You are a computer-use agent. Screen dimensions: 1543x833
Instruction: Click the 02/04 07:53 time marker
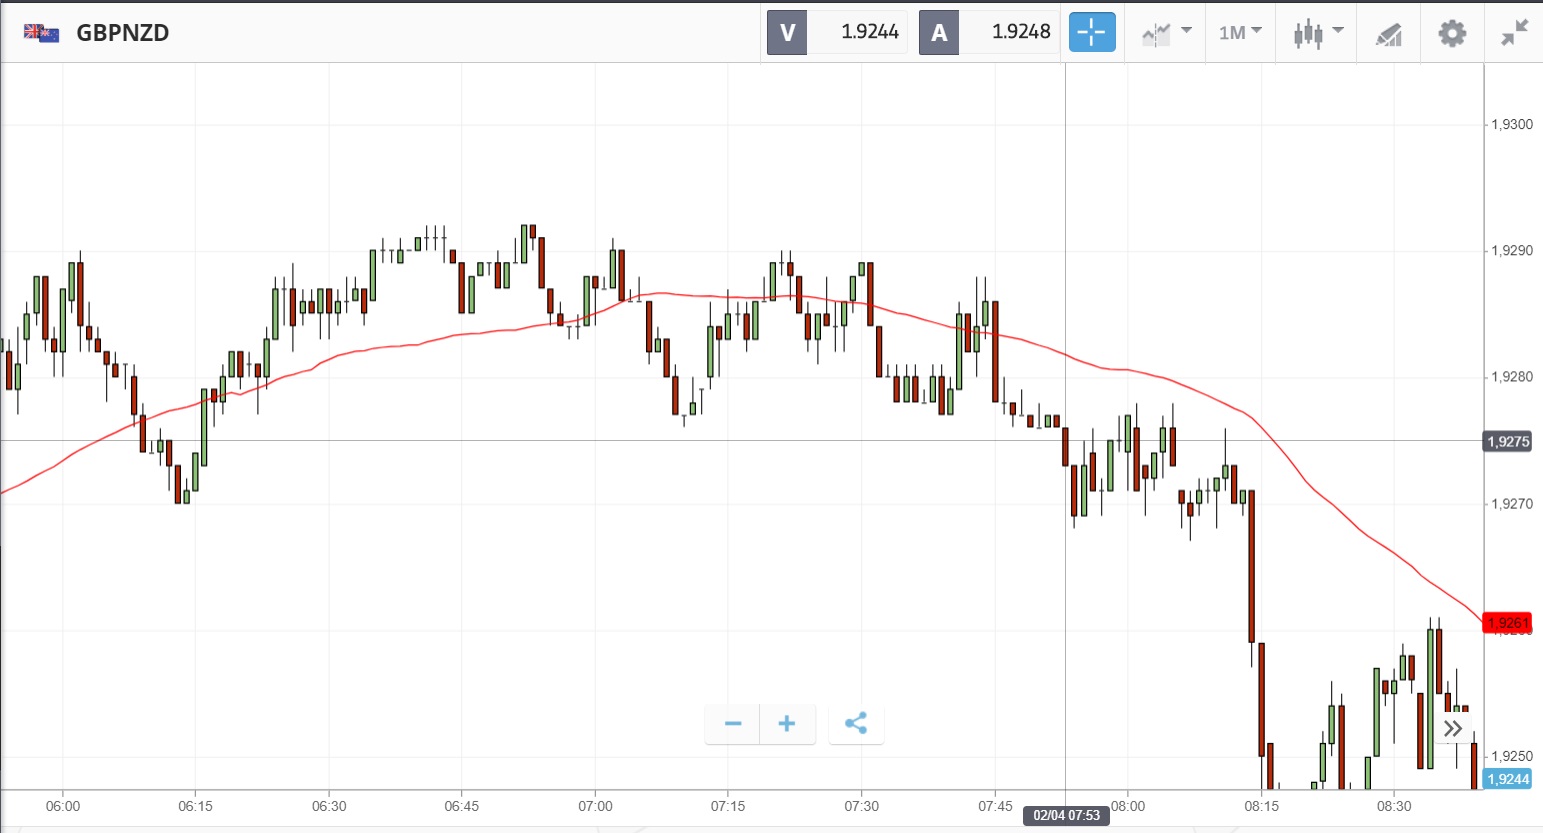tap(1066, 816)
